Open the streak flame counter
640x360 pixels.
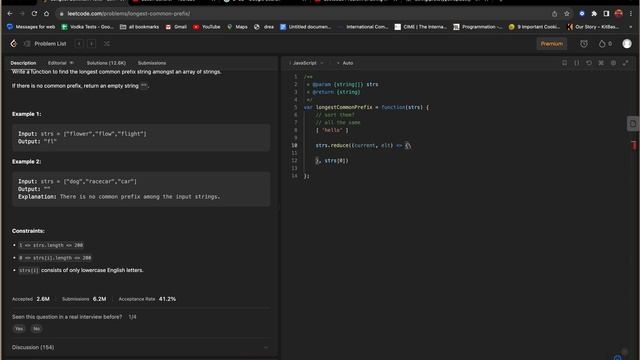click(x=605, y=44)
